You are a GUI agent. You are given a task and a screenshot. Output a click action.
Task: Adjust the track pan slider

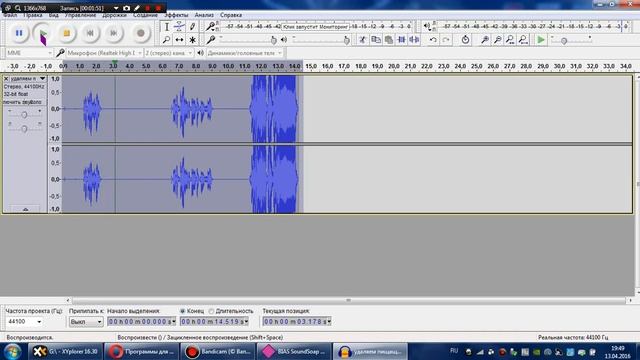coord(24,129)
